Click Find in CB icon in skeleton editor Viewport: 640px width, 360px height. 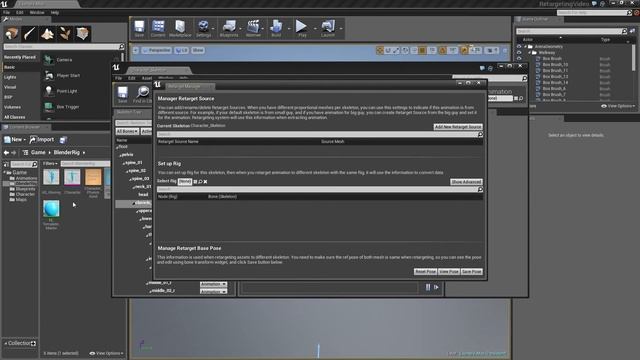[143, 94]
